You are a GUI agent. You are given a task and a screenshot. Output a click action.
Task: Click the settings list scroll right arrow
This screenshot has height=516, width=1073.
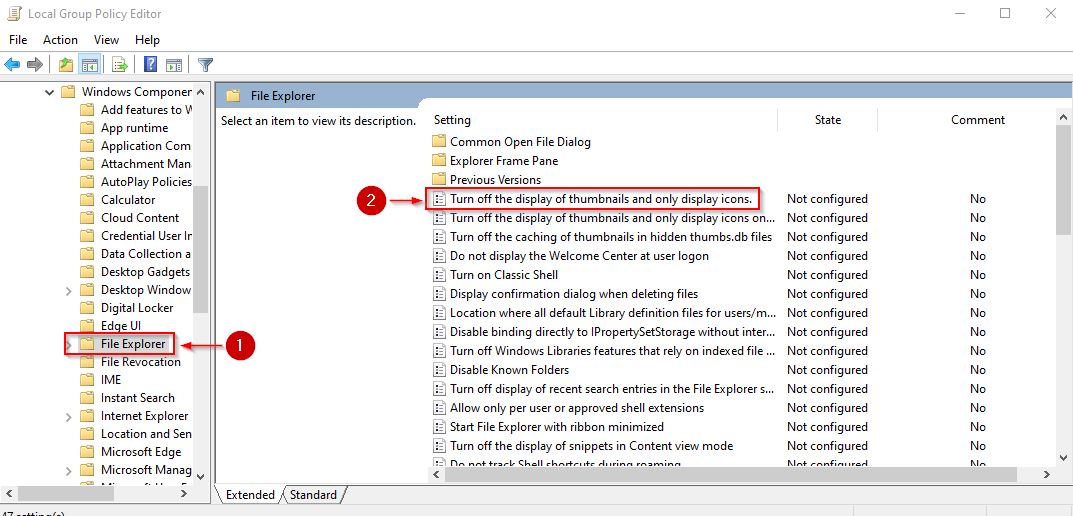[x=1047, y=474]
